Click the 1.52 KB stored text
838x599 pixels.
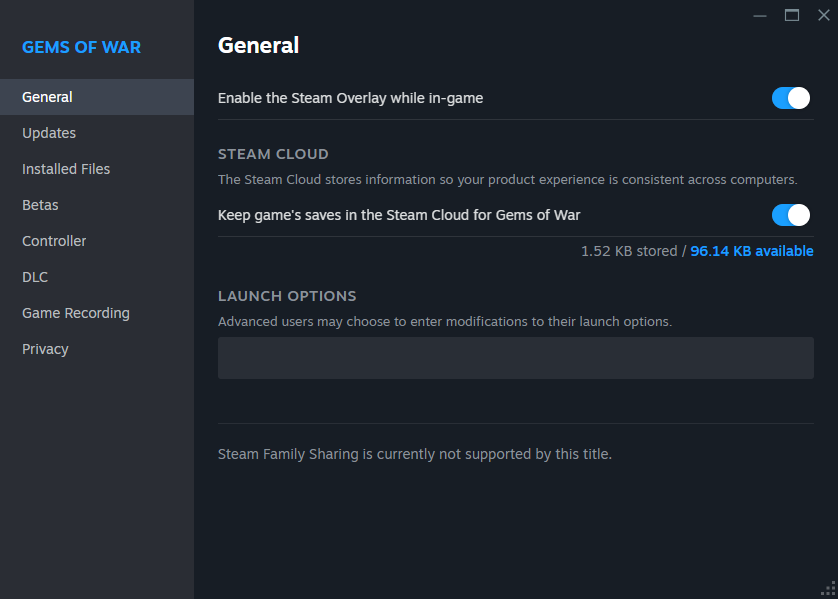[629, 251]
